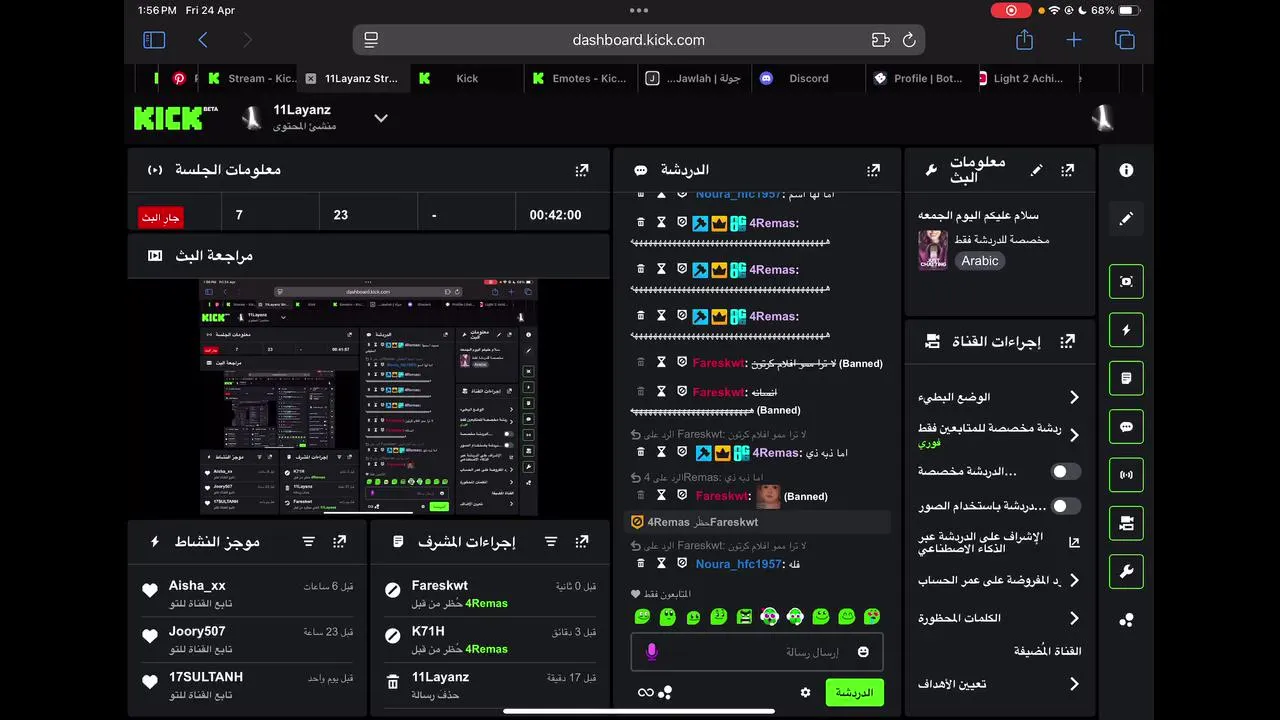Click the trash icon on Fareskwt's image message
The width and height of the screenshot is (1280, 720).
[641, 495]
